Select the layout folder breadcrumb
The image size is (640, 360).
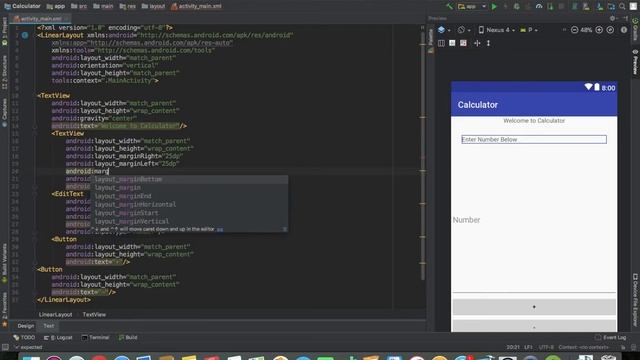click(x=153, y=6)
